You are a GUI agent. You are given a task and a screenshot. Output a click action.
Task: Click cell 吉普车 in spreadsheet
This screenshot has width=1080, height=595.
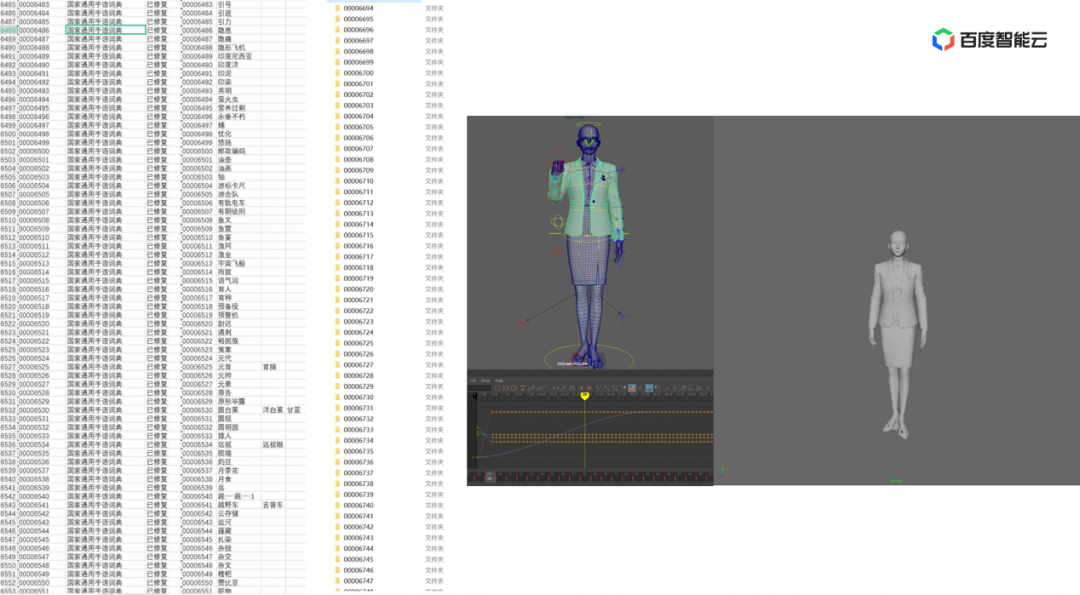(x=273, y=505)
